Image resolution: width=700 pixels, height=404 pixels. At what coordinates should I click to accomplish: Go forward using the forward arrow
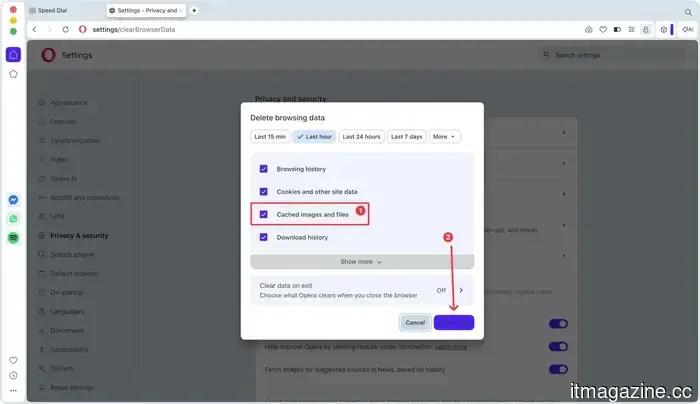(x=50, y=29)
